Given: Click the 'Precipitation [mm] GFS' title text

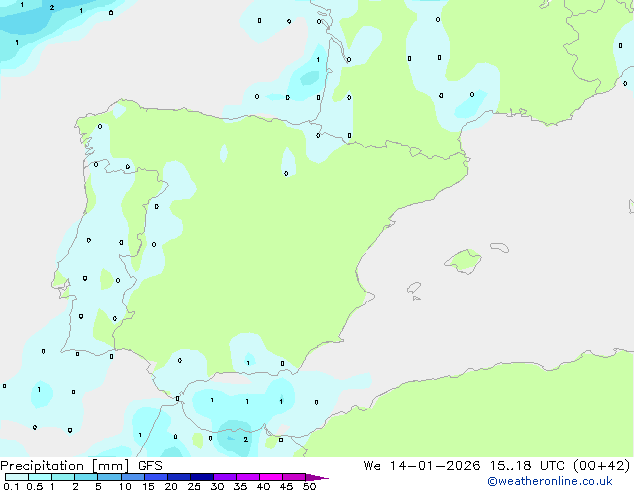Looking at the screenshot, I should 81,466.
